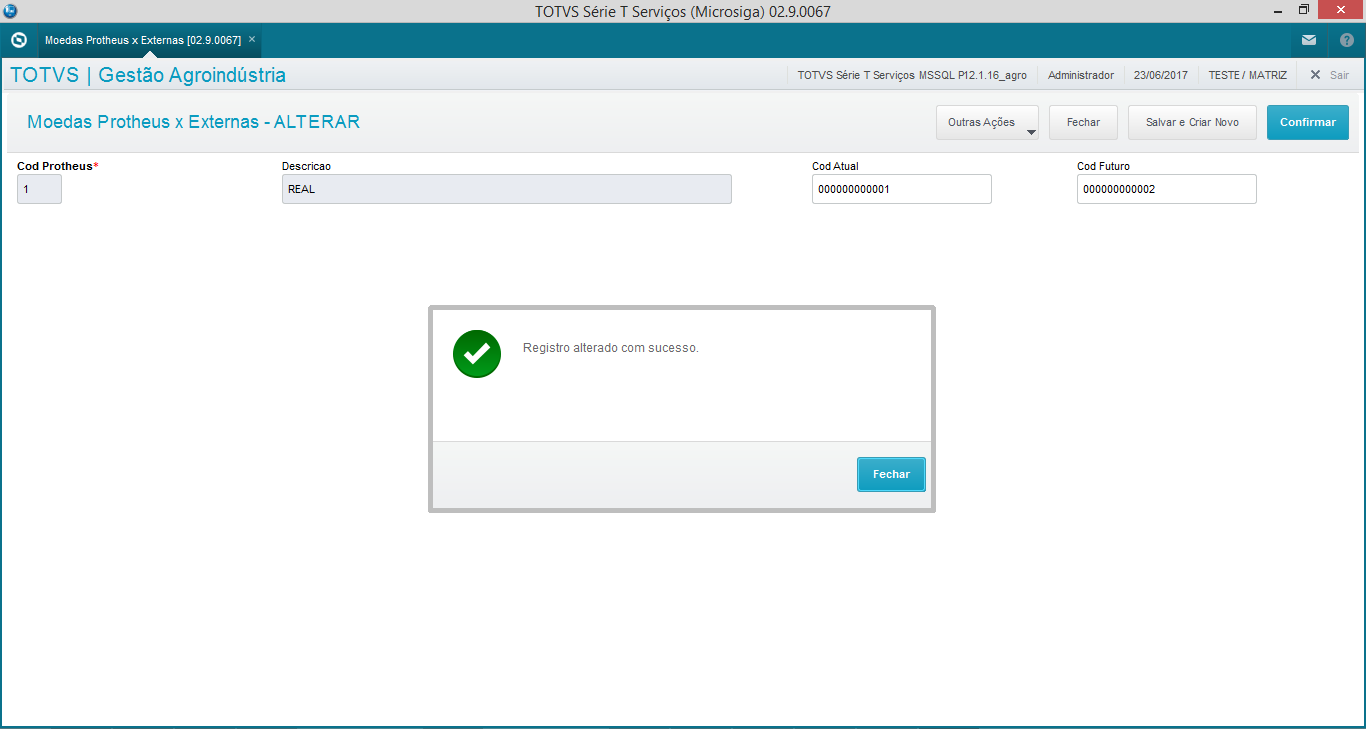Click the TESTE / MATRIZ branch label
The width and height of the screenshot is (1366, 729).
pyautogui.click(x=1248, y=75)
